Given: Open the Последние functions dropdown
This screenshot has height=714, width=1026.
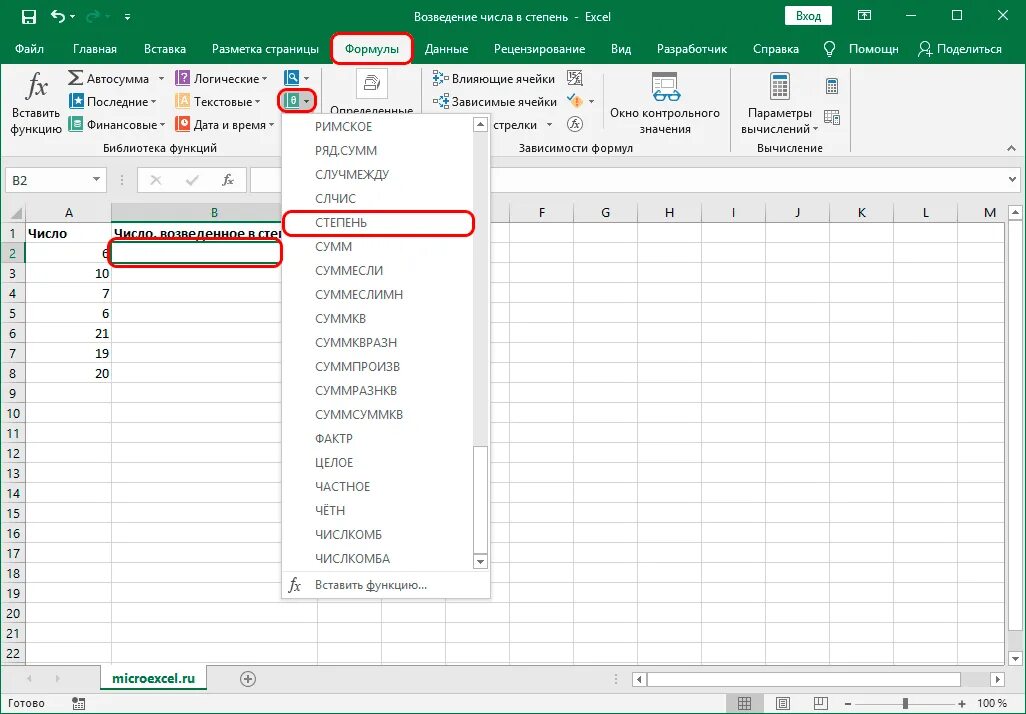Looking at the screenshot, I should pyautogui.click(x=113, y=101).
